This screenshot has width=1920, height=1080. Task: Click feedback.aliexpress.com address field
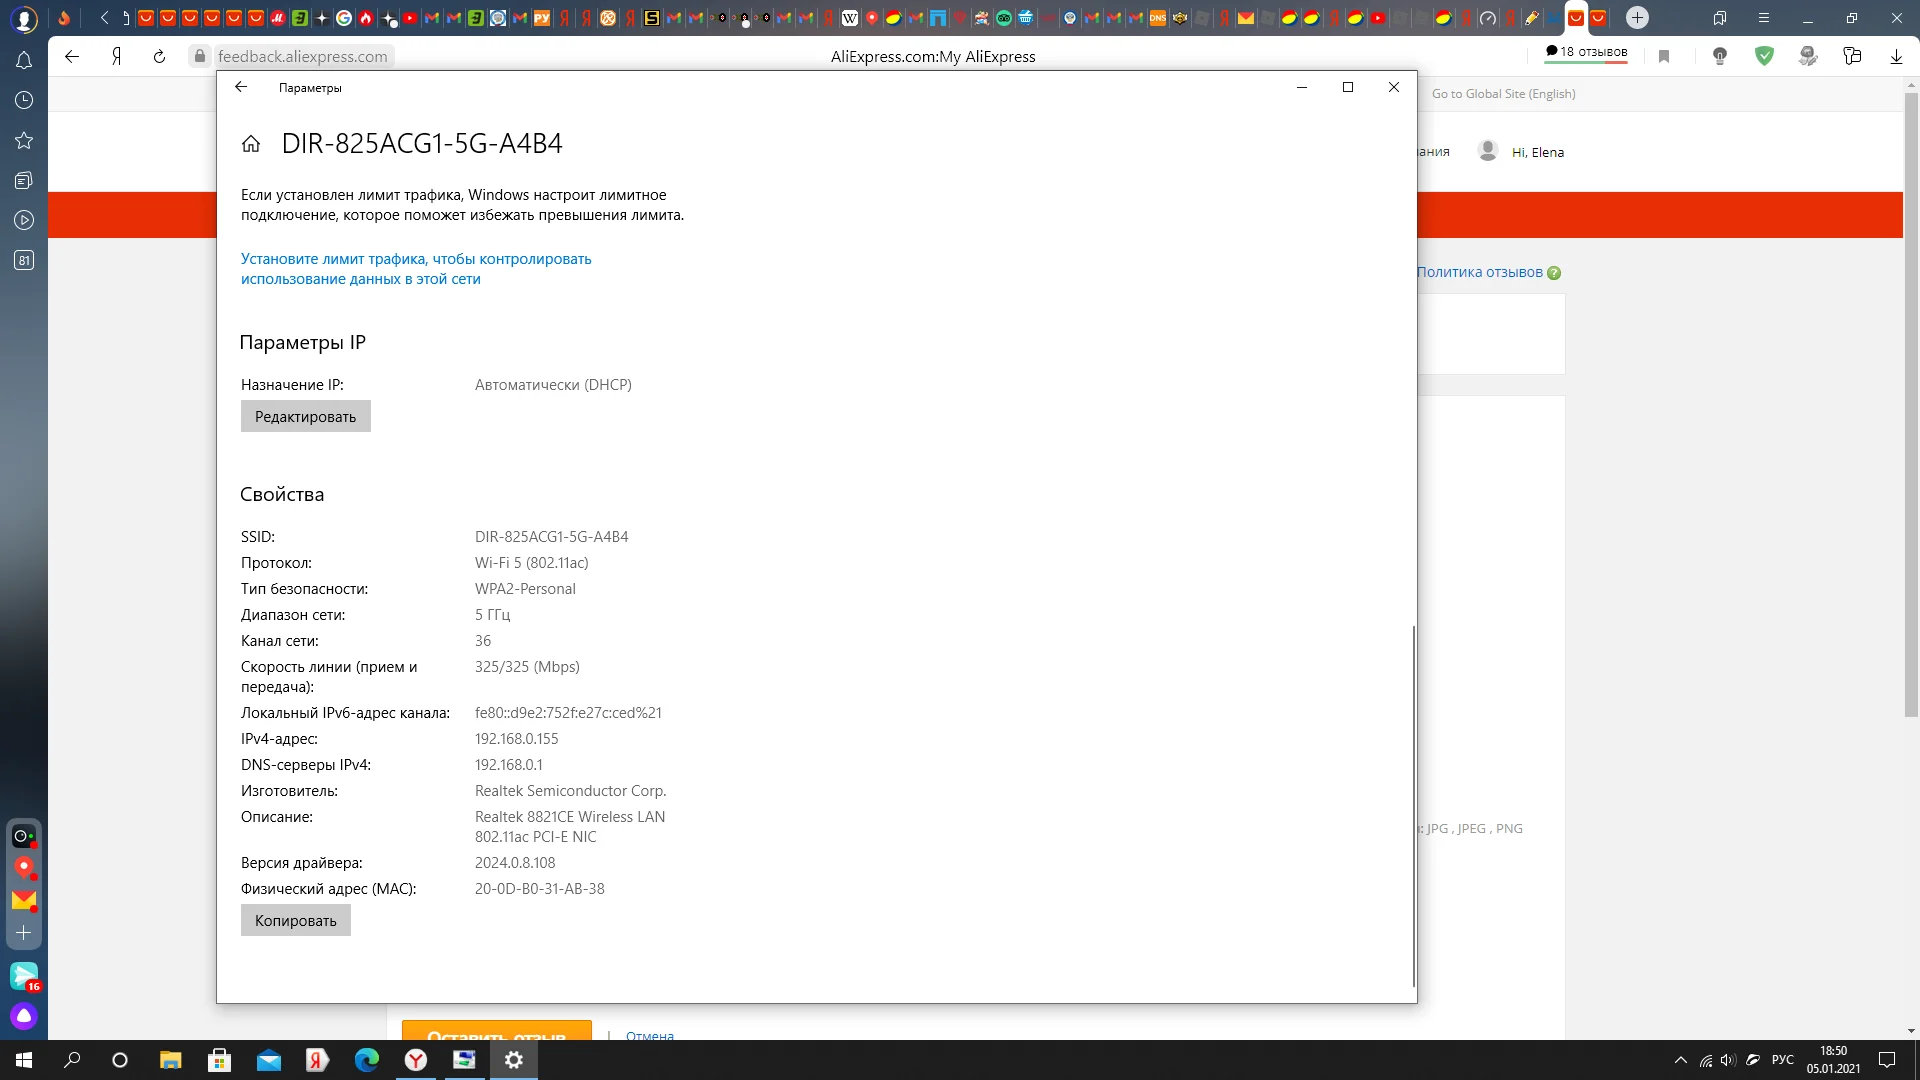click(x=303, y=57)
